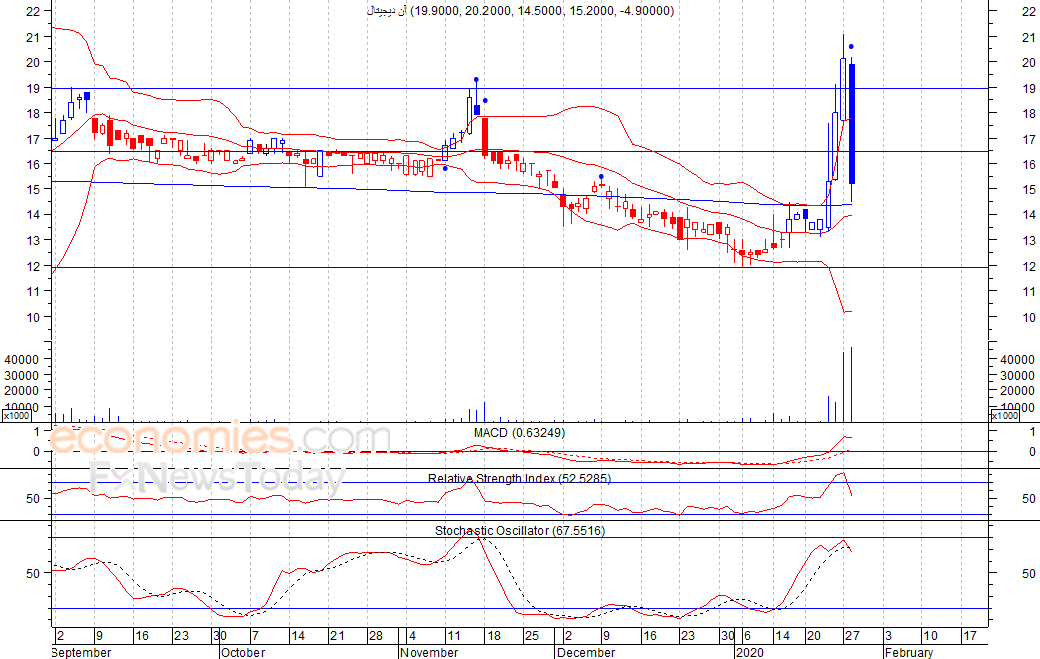Screen dimensions: 1040x659
Task: Click the tallest blue volume bar at January 27
Action: click(852, 385)
